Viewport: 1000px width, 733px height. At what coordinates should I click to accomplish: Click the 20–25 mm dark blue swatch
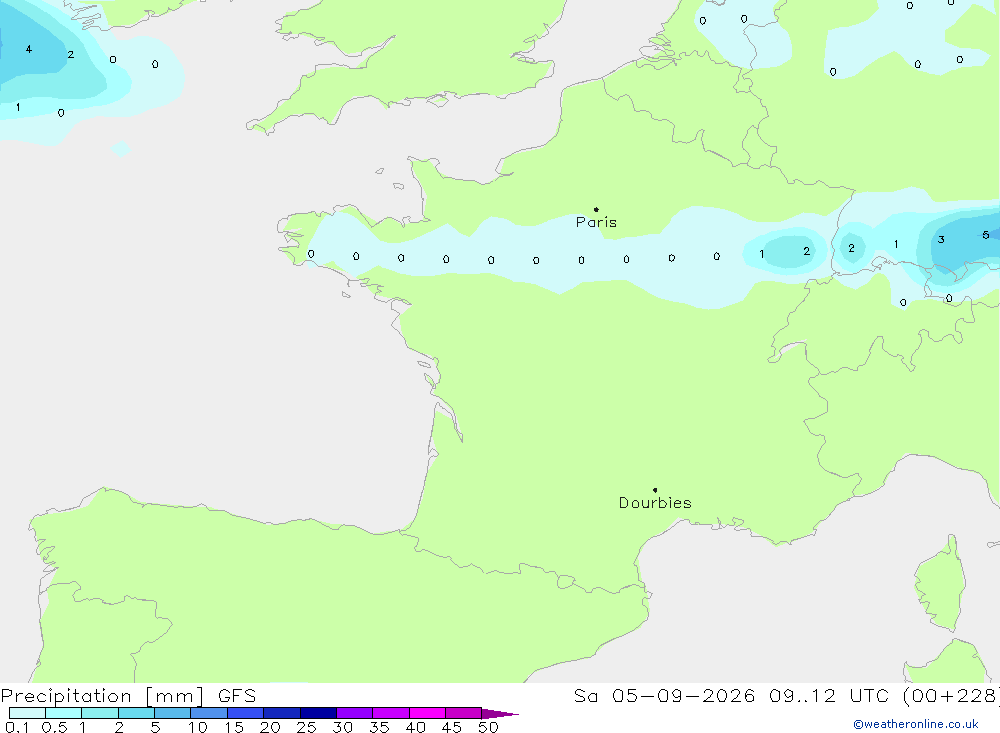[x=282, y=713]
